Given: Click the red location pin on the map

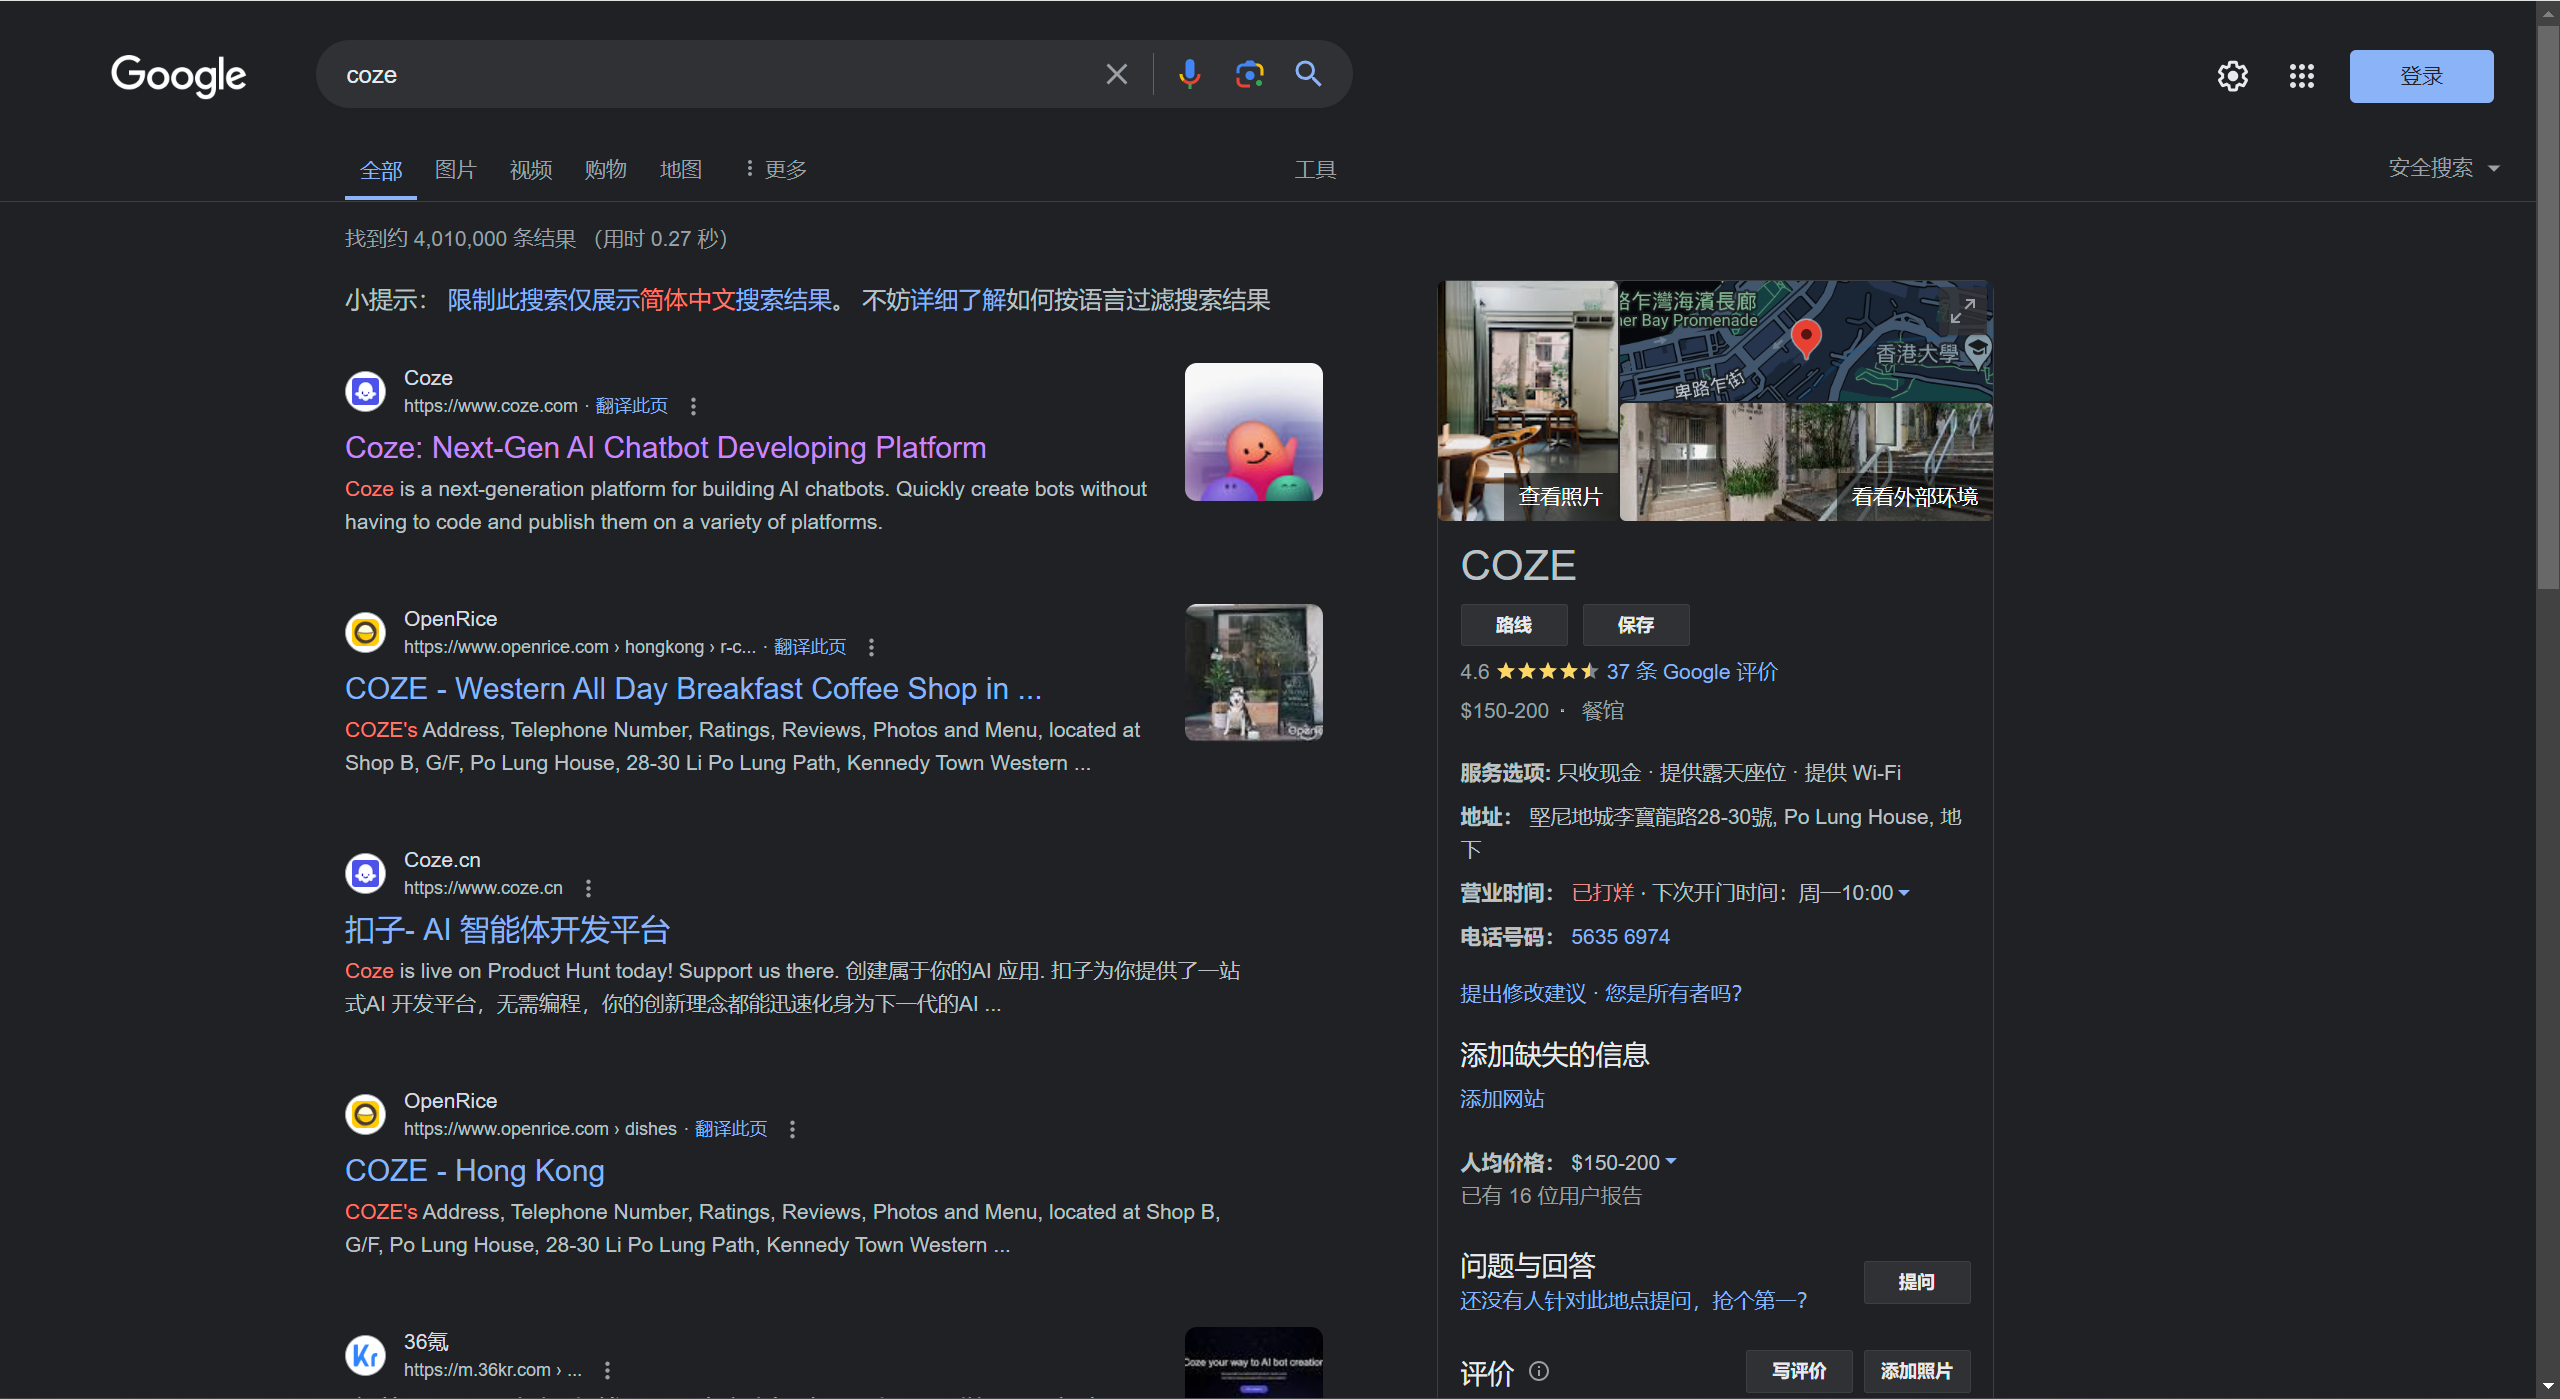Looking at the screenshot, I should [1805, 339].
